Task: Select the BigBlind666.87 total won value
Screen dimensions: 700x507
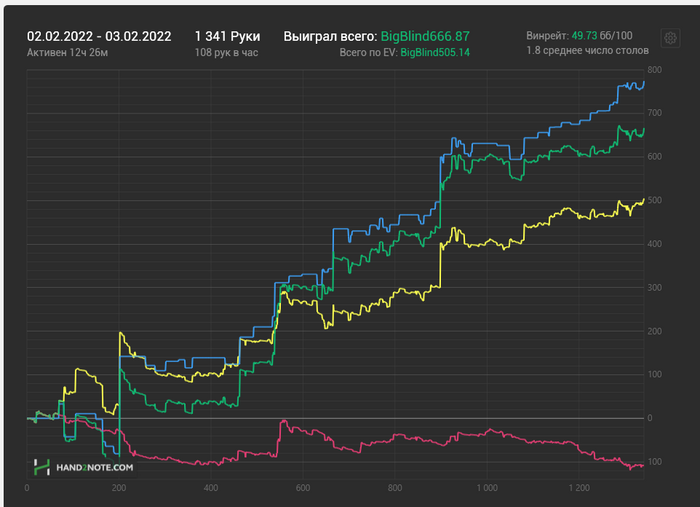Action: (425, 36)
